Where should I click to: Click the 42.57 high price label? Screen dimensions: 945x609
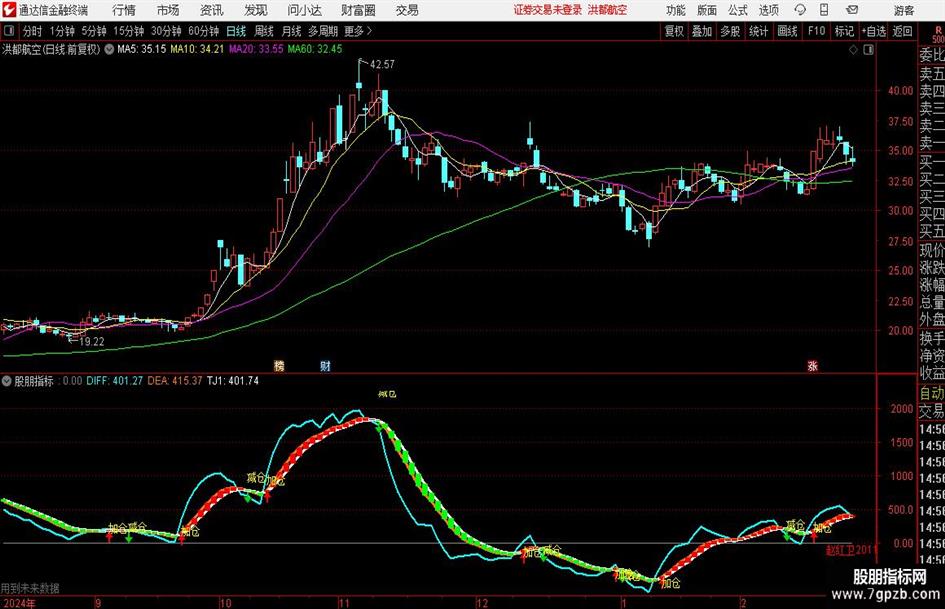pos(382,64)
